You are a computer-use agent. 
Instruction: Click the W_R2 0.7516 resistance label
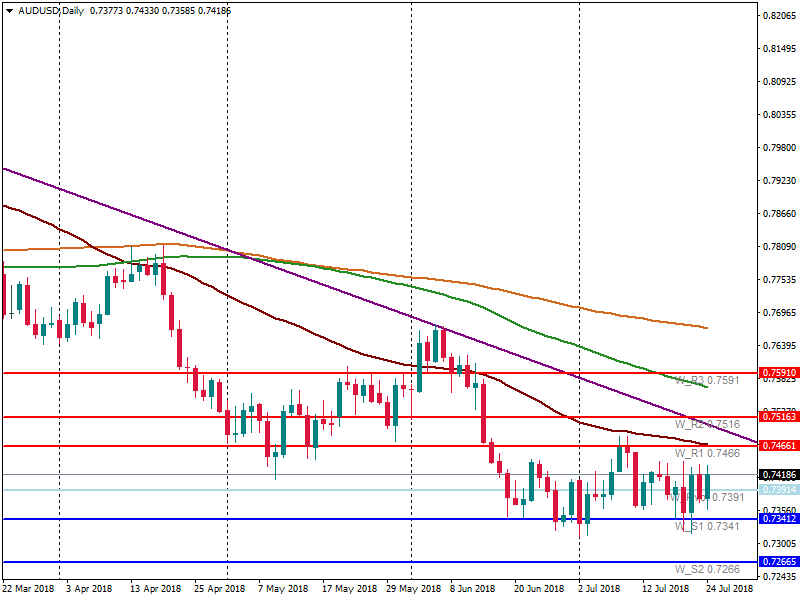(x=706, y=424)
